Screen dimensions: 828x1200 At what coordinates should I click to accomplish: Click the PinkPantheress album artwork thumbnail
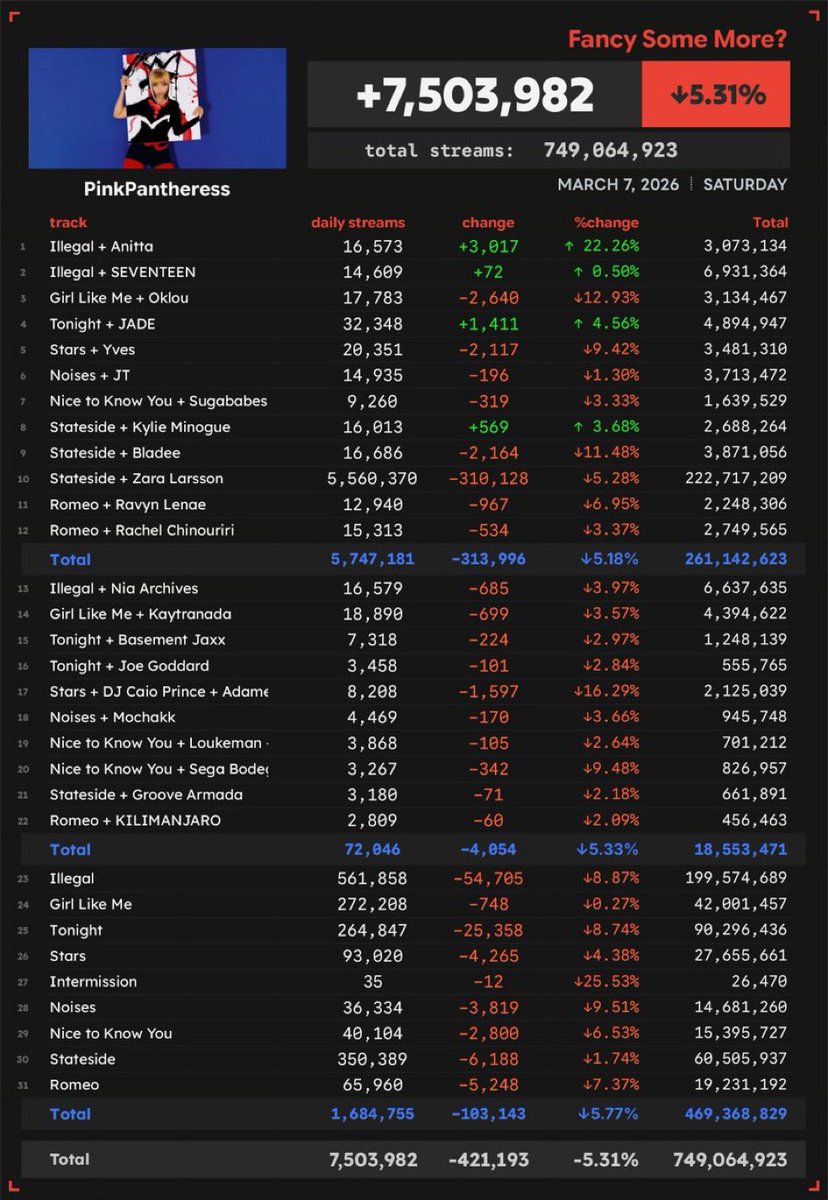pyautogui.click(x=157, y=108)
